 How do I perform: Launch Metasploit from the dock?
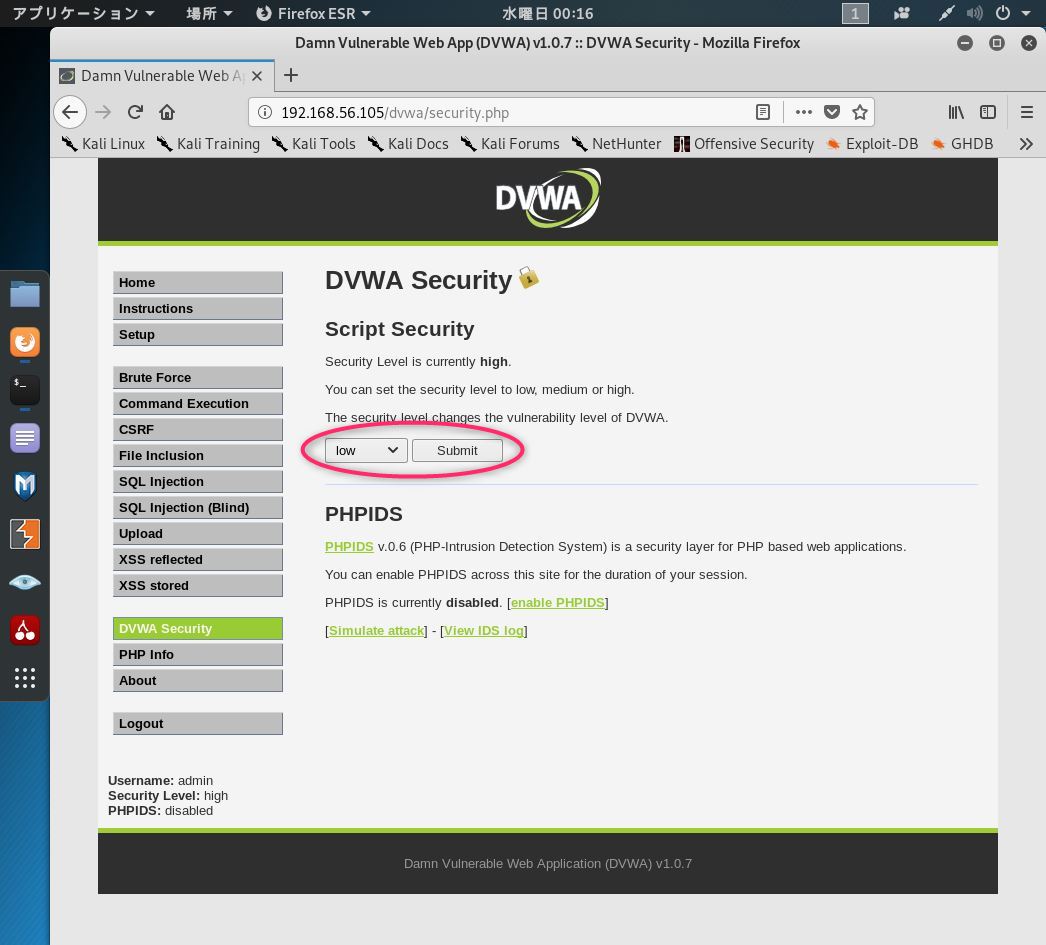25,486
